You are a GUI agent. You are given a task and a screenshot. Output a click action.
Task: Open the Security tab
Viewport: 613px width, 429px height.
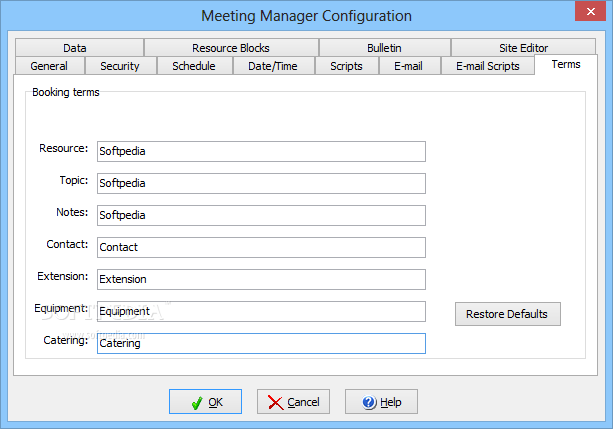pyautogui.click(x=120, y=66)
